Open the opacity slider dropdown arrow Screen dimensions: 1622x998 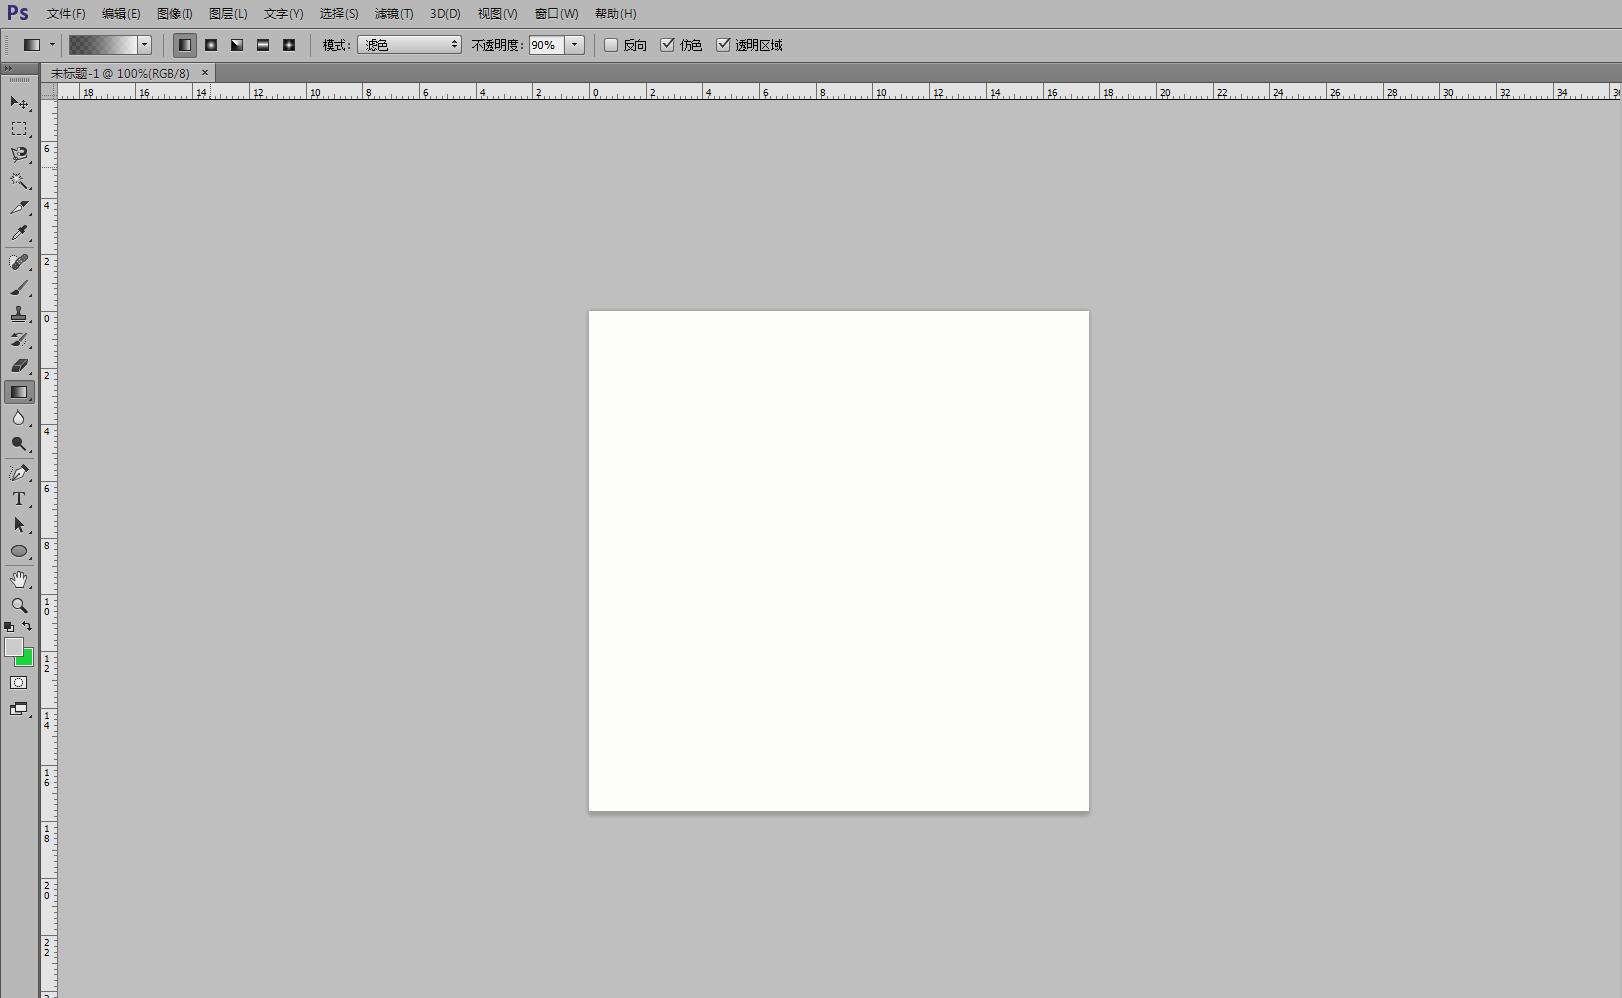pyautogui.click(x=575, y=45)
